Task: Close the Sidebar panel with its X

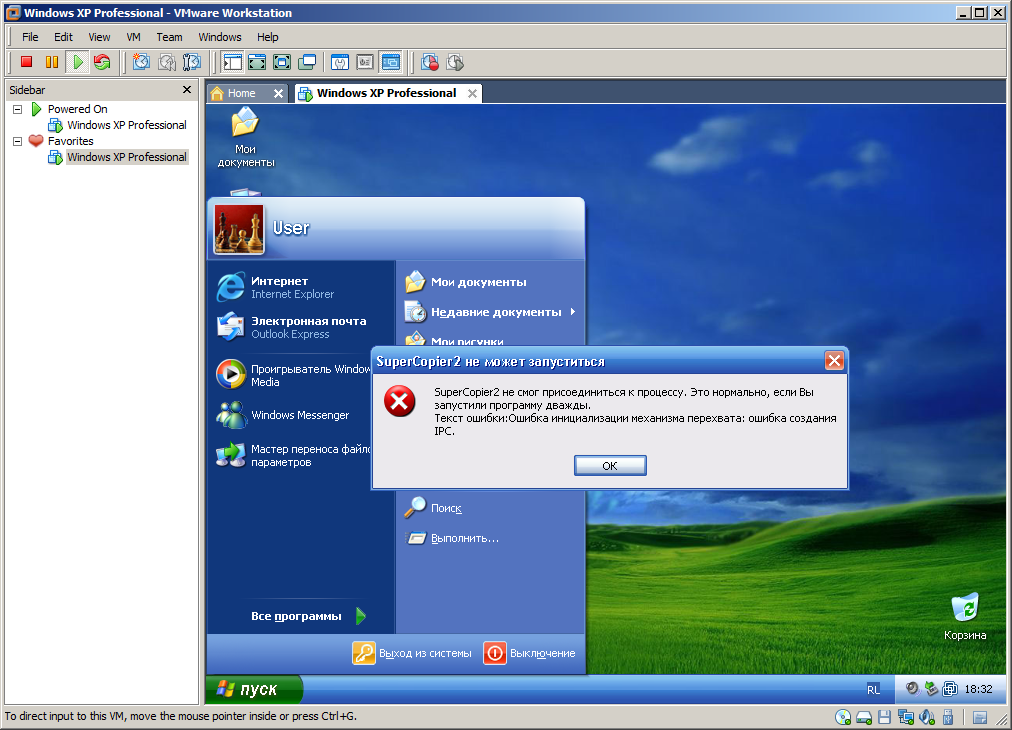Action: pos(187,90)
